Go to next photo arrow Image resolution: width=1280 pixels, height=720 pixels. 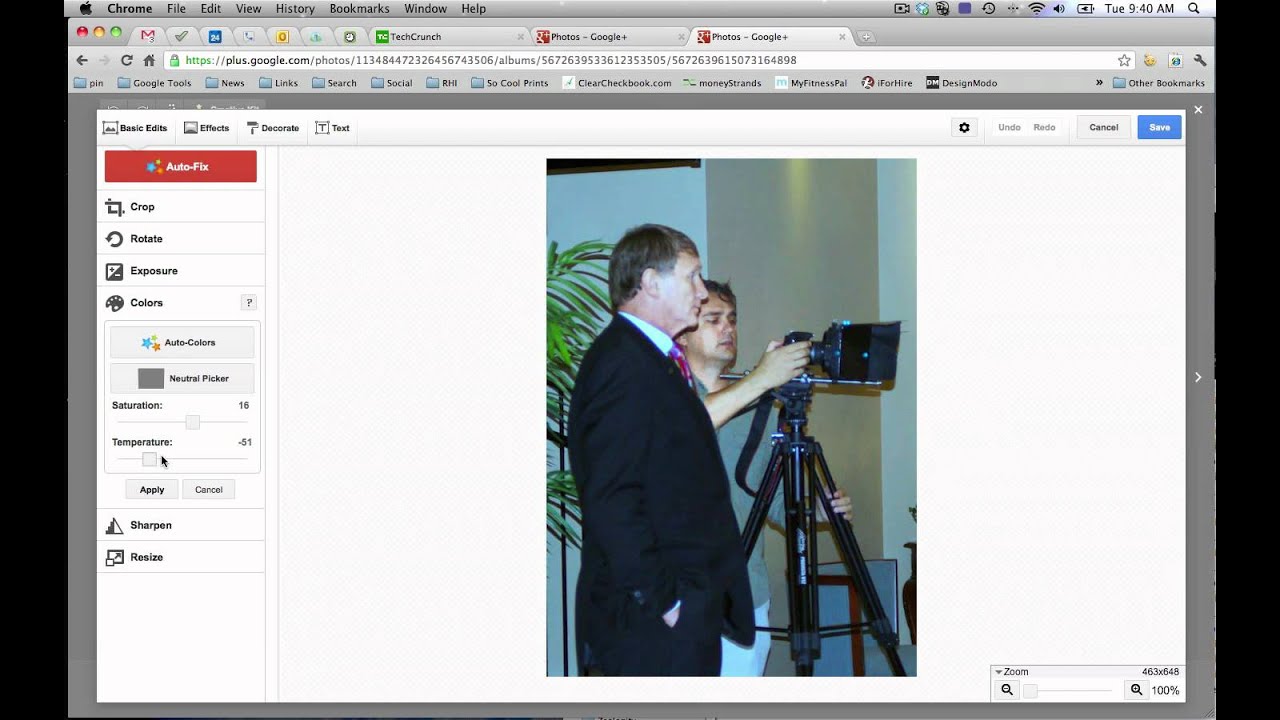tap(1198, 377)
